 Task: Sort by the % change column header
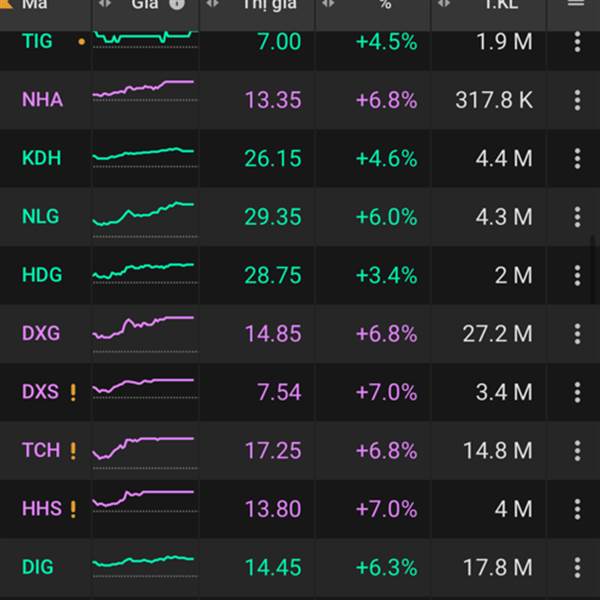click(385, 4)
